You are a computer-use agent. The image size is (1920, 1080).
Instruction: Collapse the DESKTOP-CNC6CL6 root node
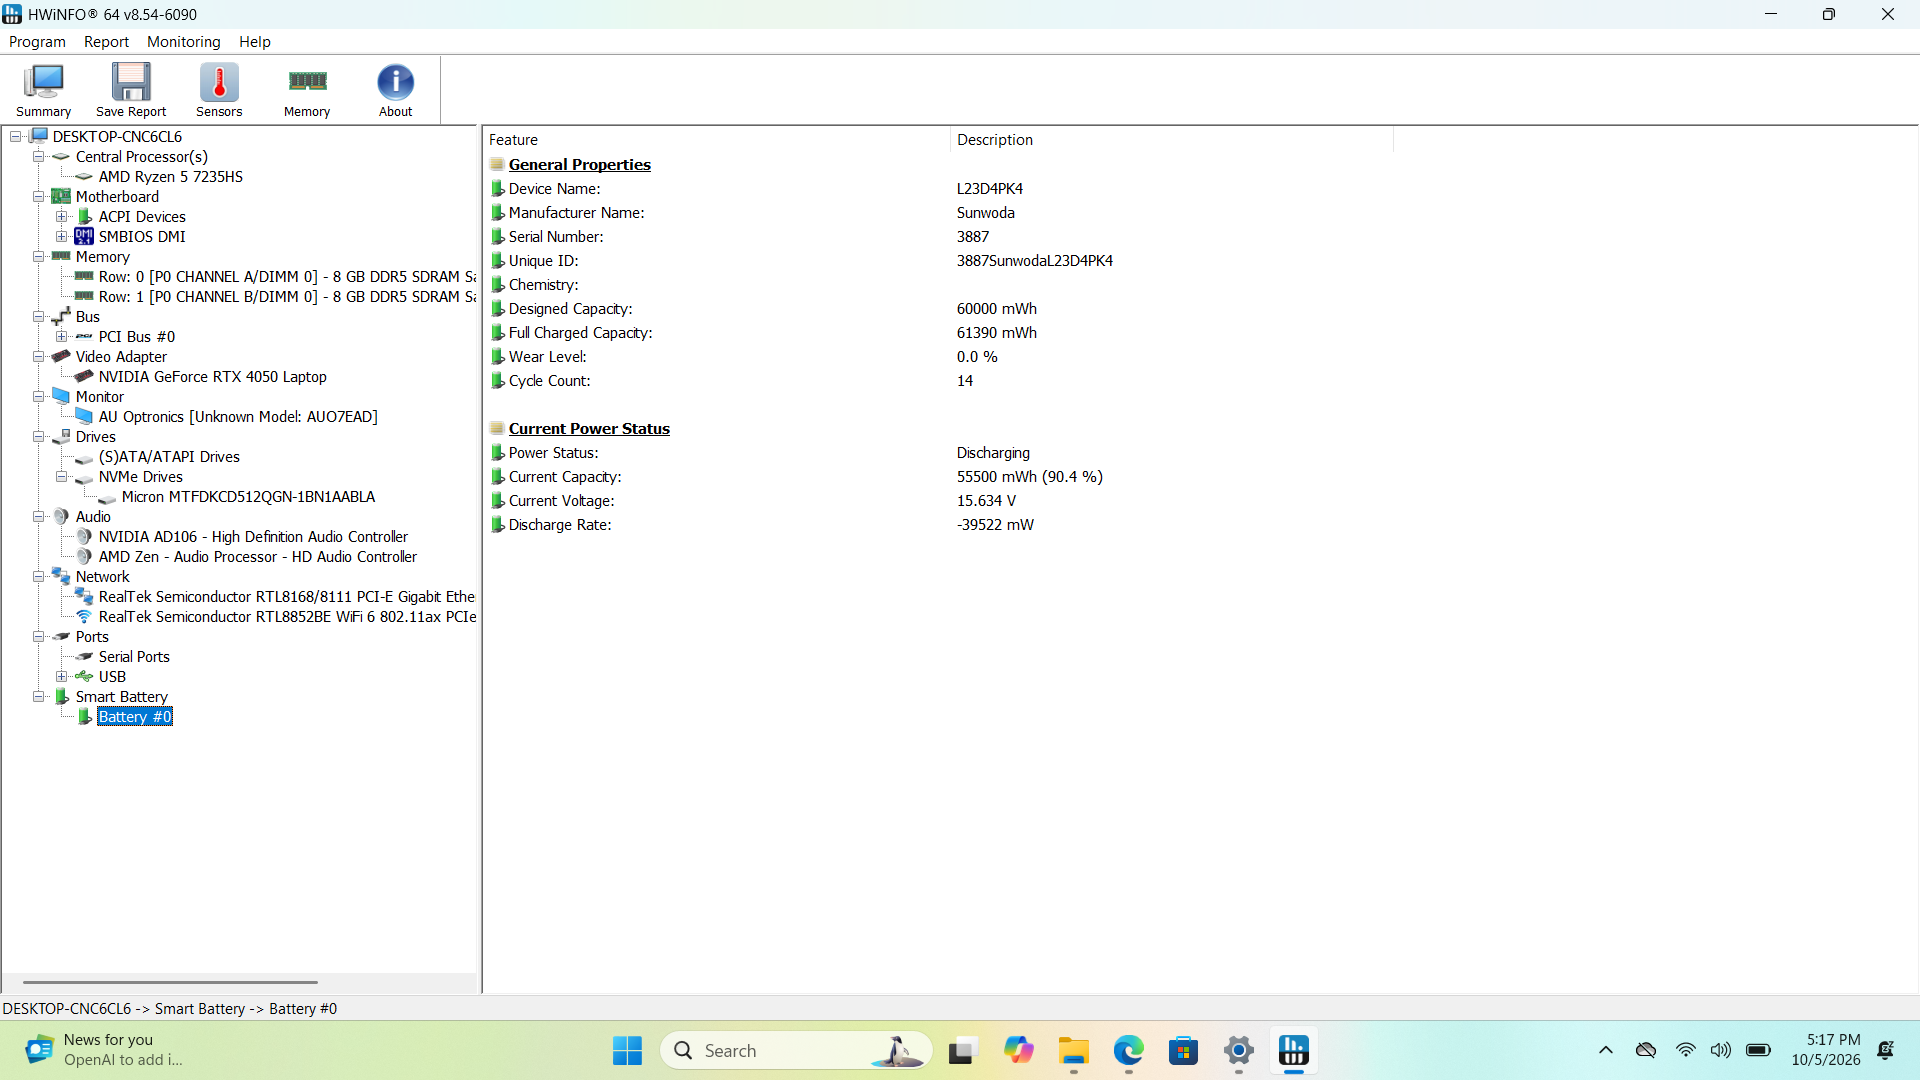(16, 137)
